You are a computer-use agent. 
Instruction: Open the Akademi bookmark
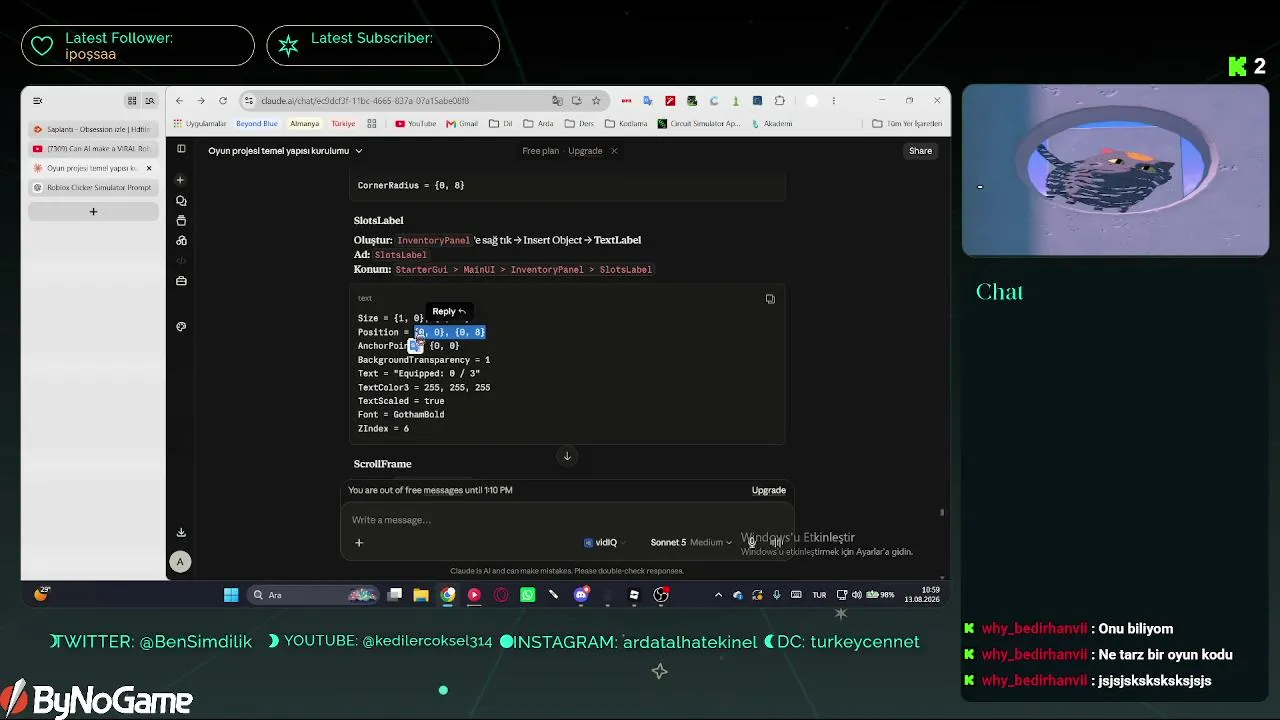771,124
